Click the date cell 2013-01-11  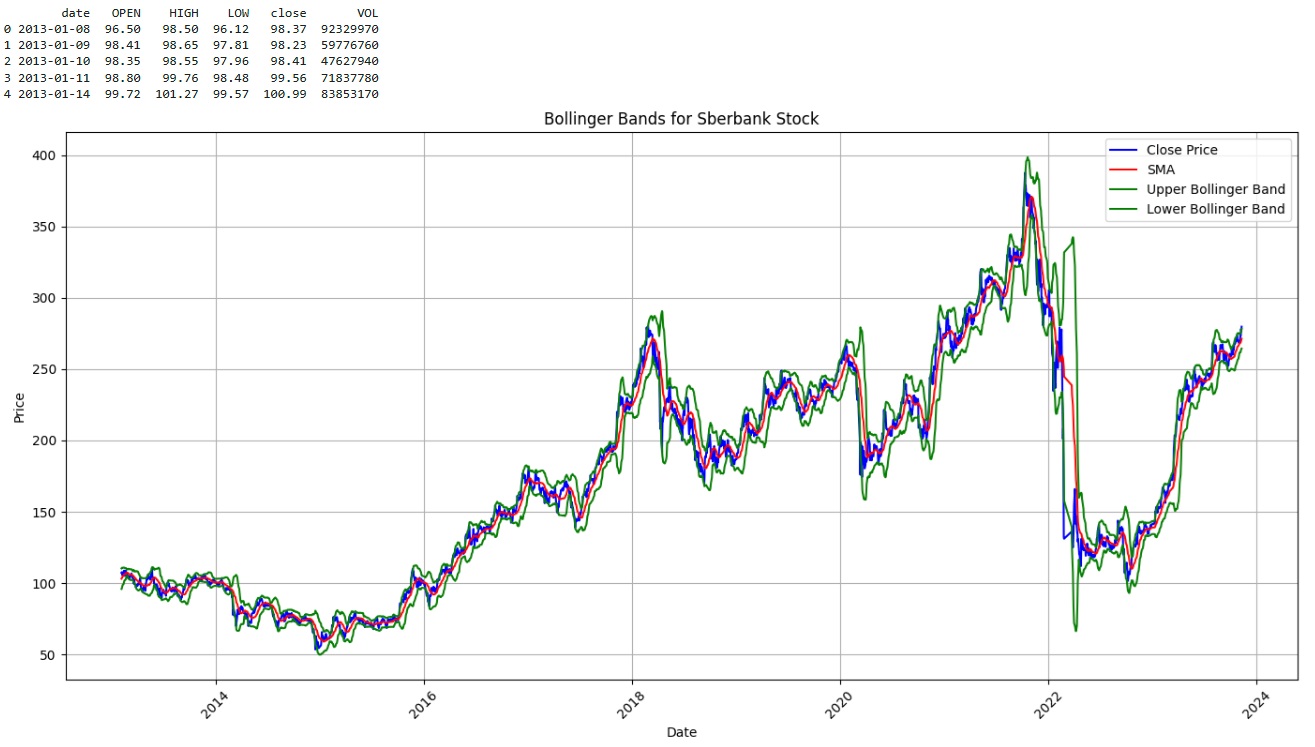coord(54,77)
